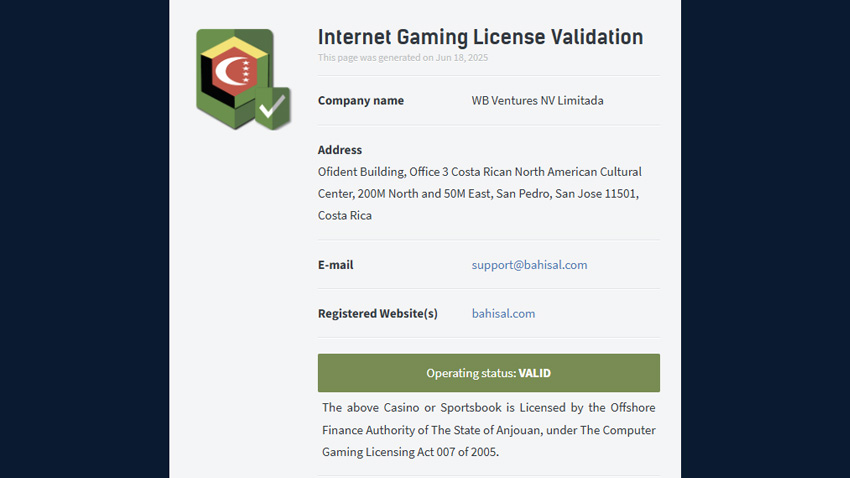Click the Anjouan license shield logo

tap(243, 79)
